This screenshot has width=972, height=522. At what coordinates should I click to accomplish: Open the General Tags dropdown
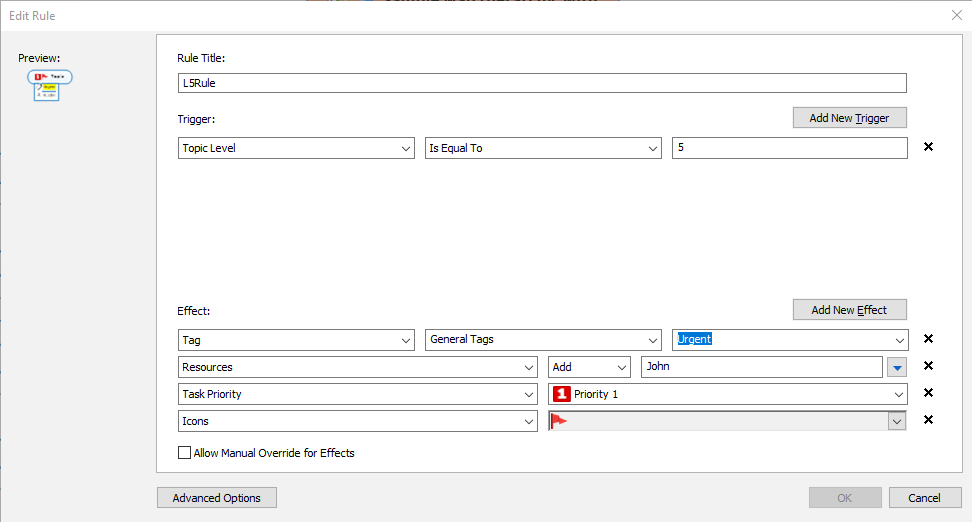tap(543, 340)
